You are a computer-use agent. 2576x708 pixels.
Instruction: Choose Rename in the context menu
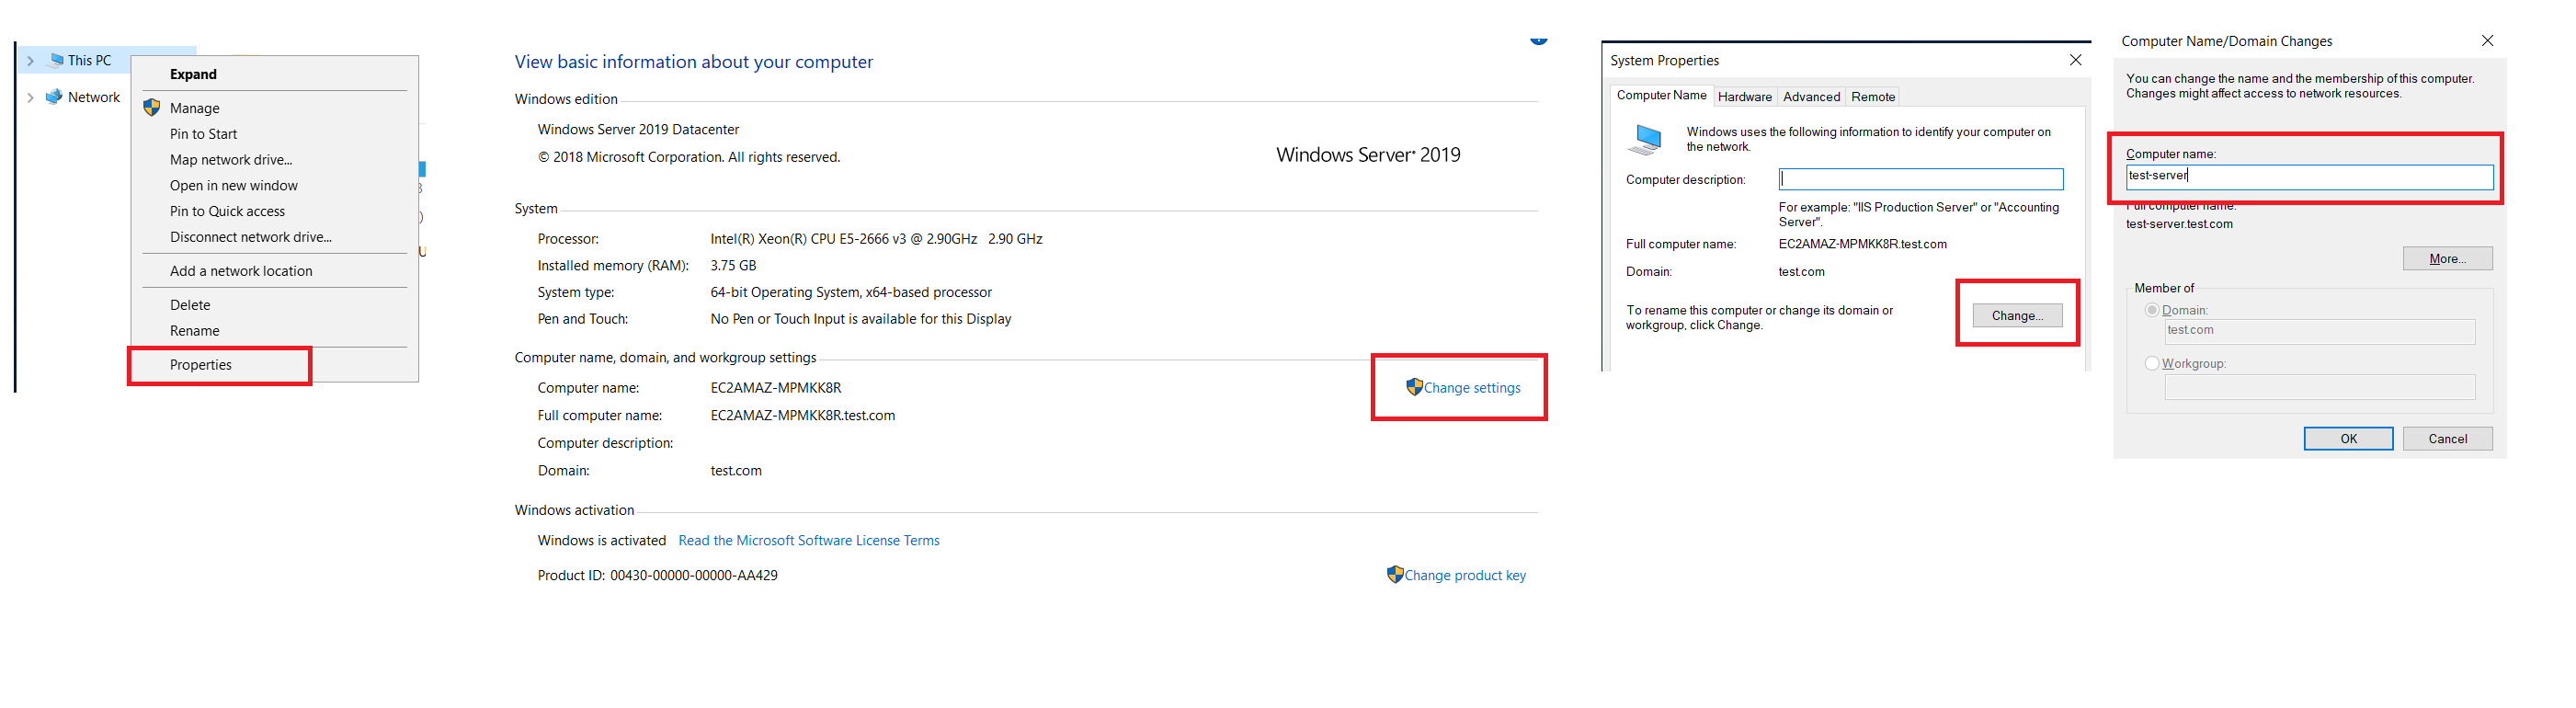(x=274, y=331)
